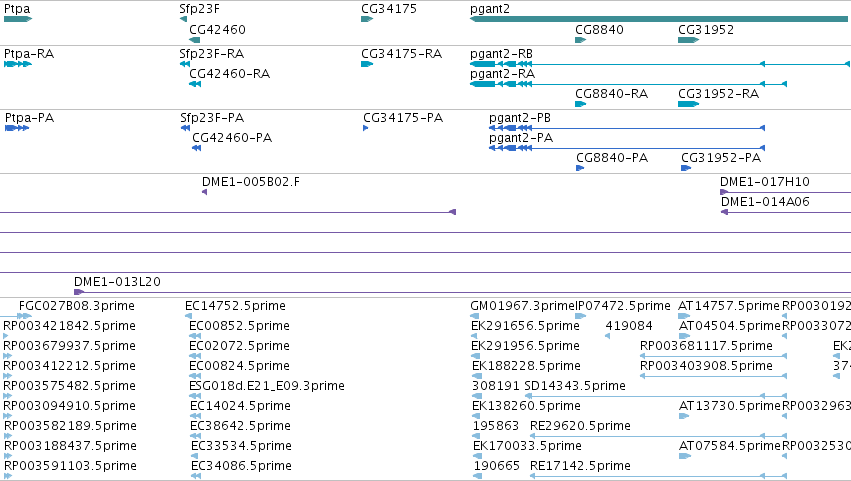Select the Sfp23F-PA protein label
851x481 pixels.
[x=212, y=118]
